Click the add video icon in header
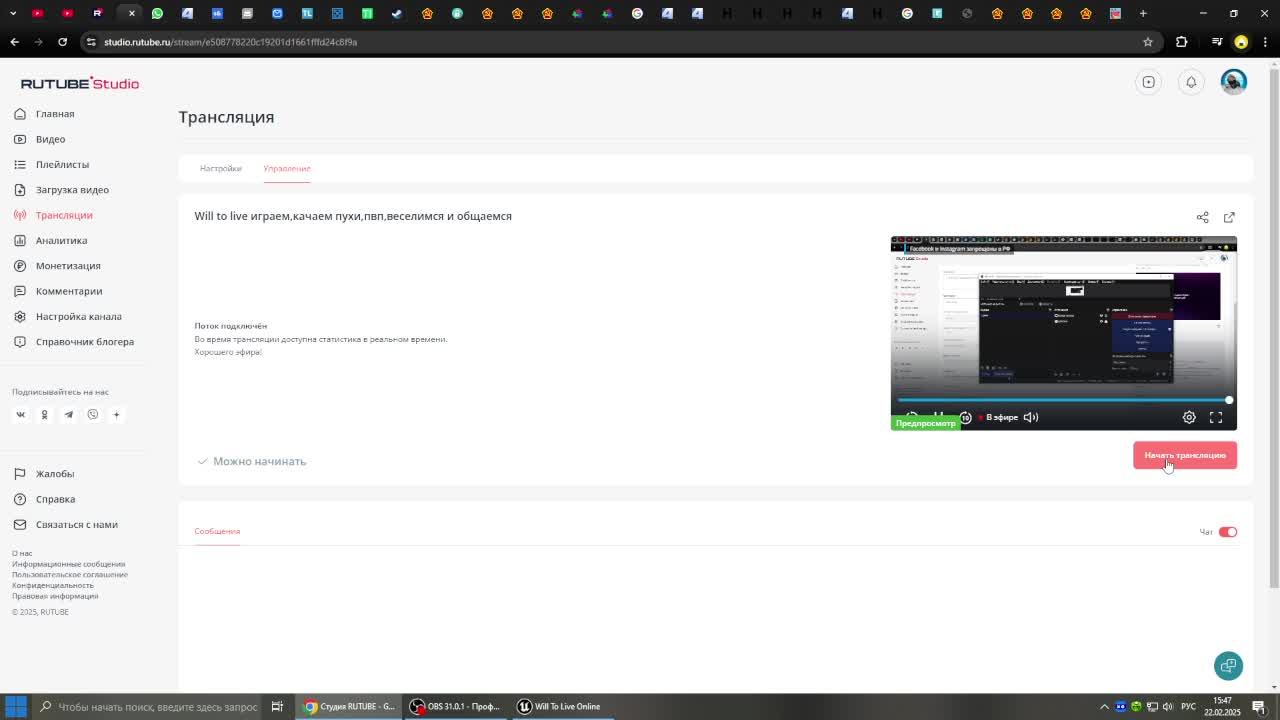Image resolution: width=1280 pixels, height=720 pixels. pyautogui.click(x=1148, y=82)
